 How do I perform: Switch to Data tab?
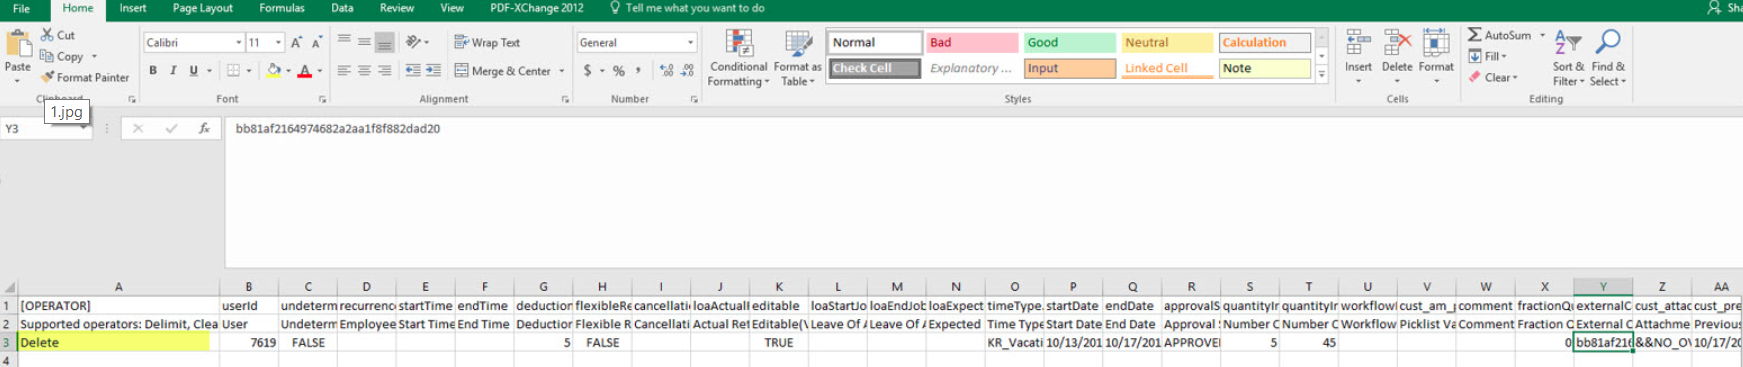coord(342,8)
